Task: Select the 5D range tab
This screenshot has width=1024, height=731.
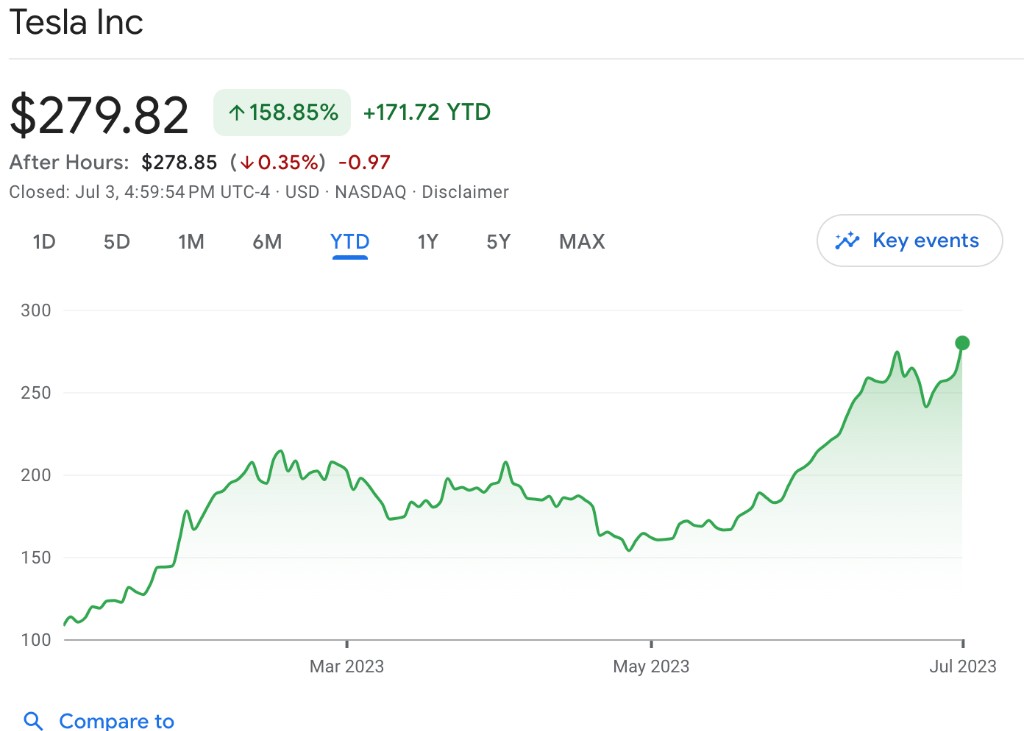Action: 117,242
